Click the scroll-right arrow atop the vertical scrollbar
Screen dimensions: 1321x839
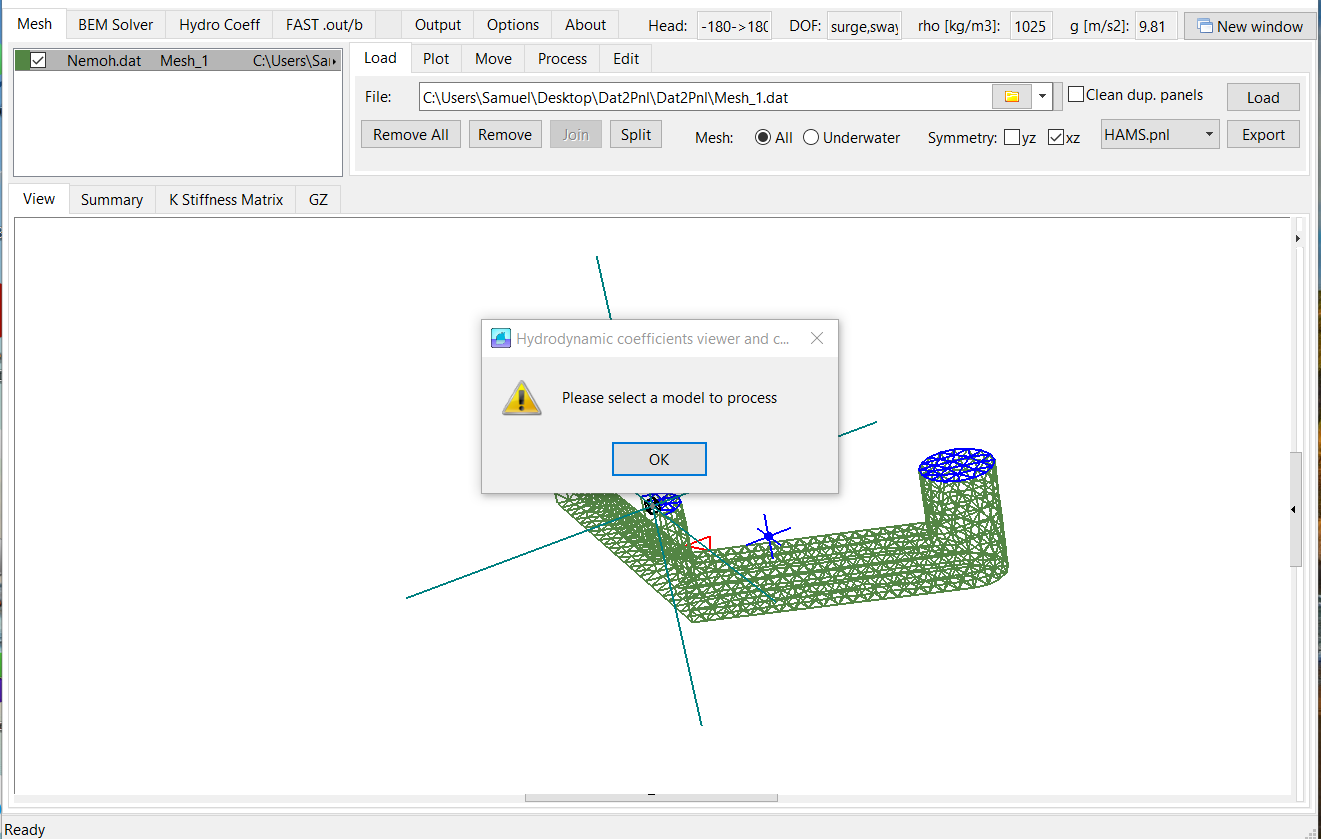[1297, 238]
